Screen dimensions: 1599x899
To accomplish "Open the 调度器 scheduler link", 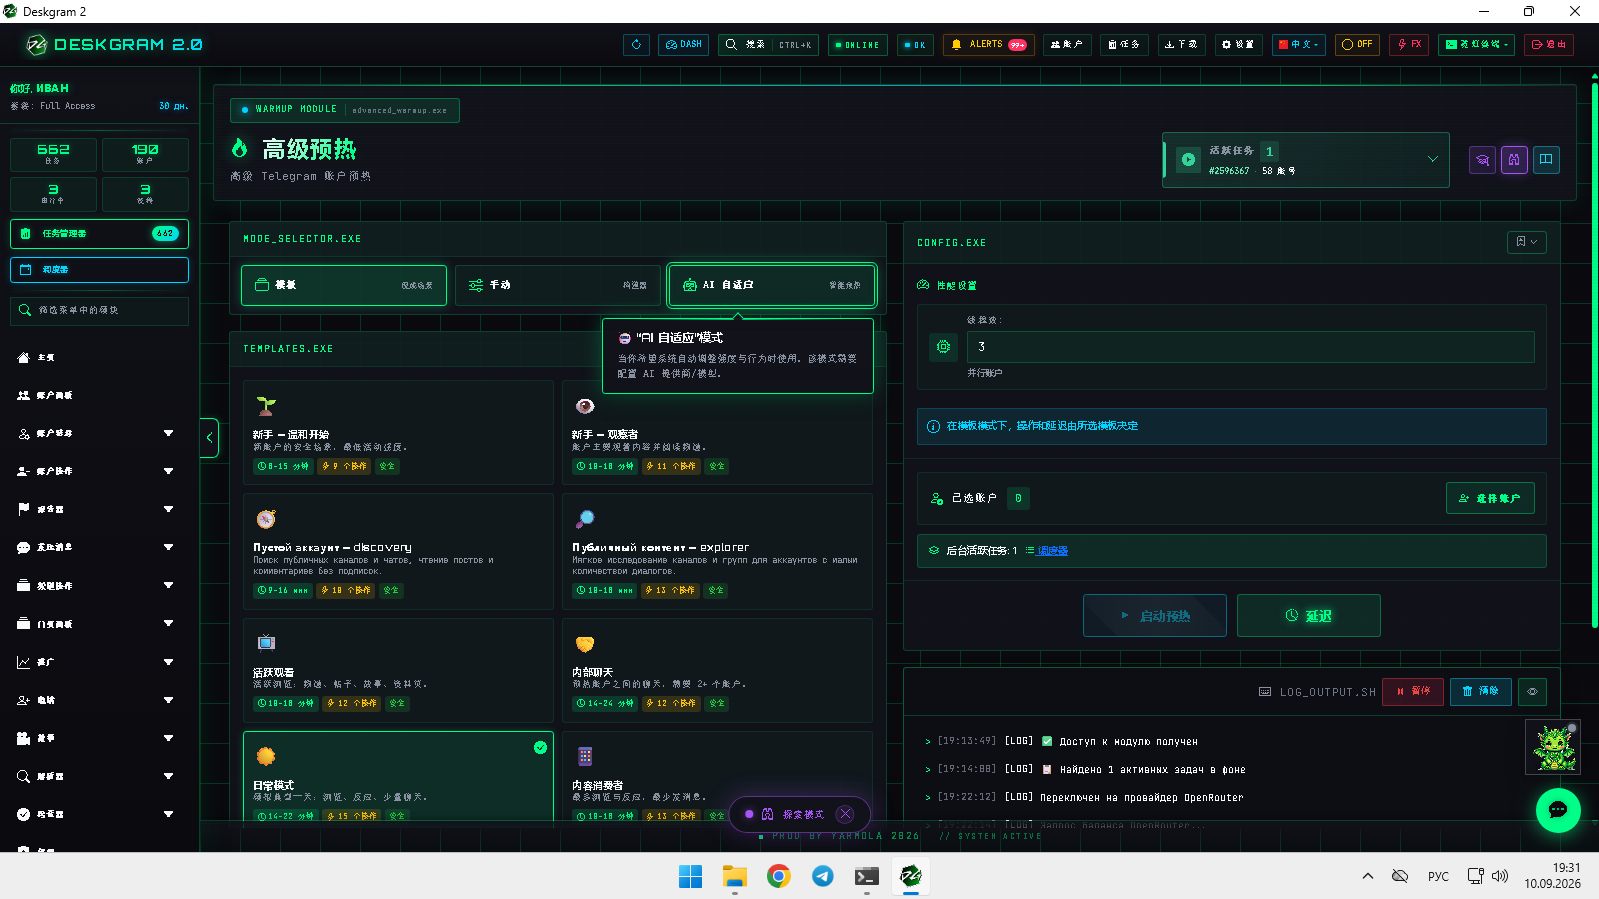I will 1052,551.
